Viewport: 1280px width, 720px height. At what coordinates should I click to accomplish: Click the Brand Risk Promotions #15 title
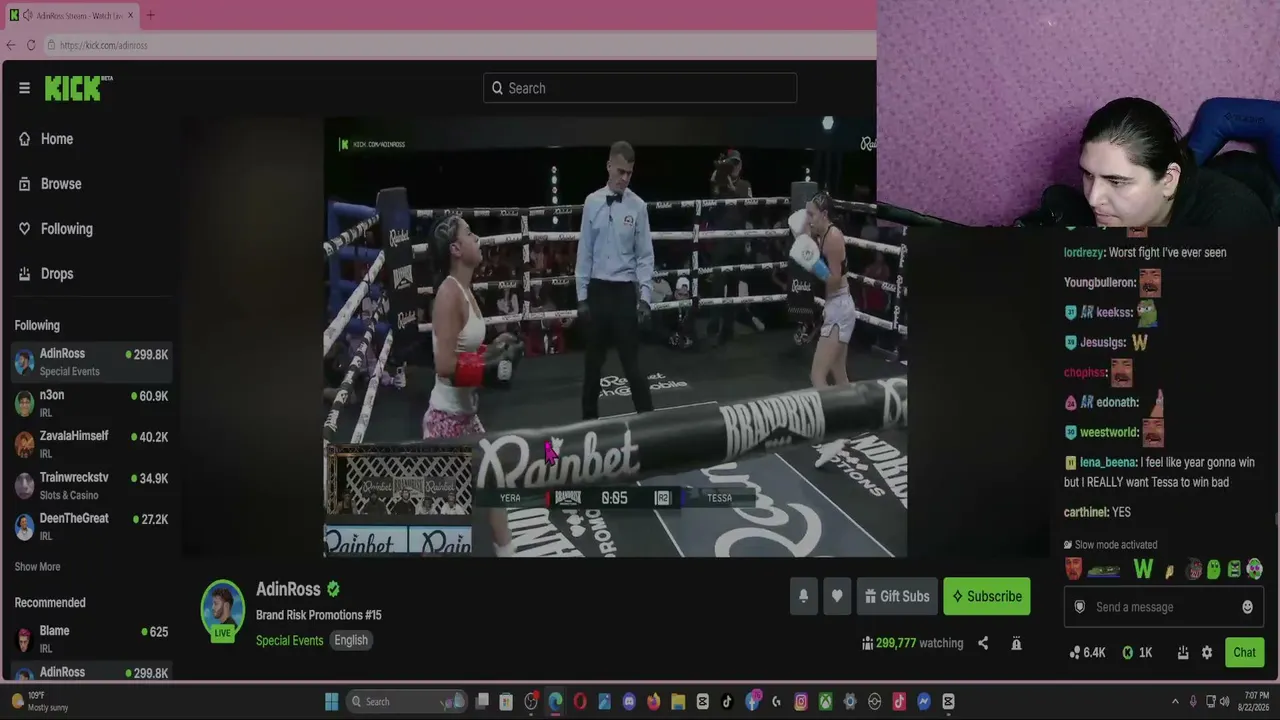(318, 615)
